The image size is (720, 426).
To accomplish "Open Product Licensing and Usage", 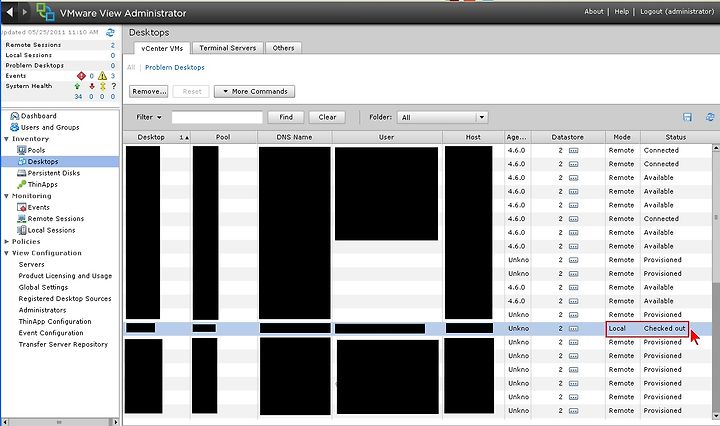I will click(x=65, y=276).
